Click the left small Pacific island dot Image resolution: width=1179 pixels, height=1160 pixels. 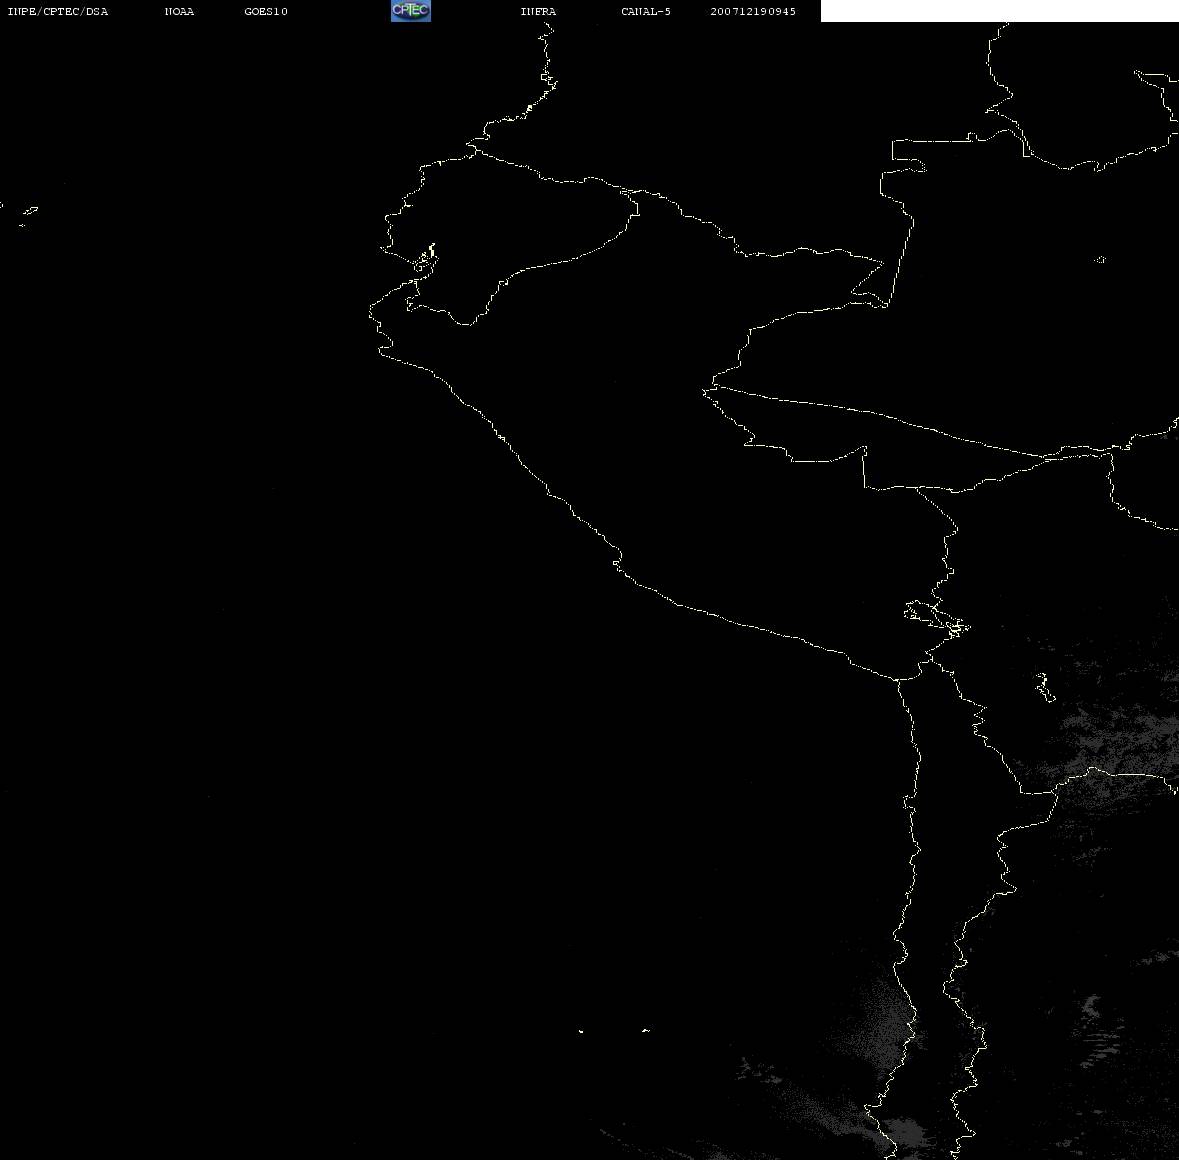click(581, 1031)
